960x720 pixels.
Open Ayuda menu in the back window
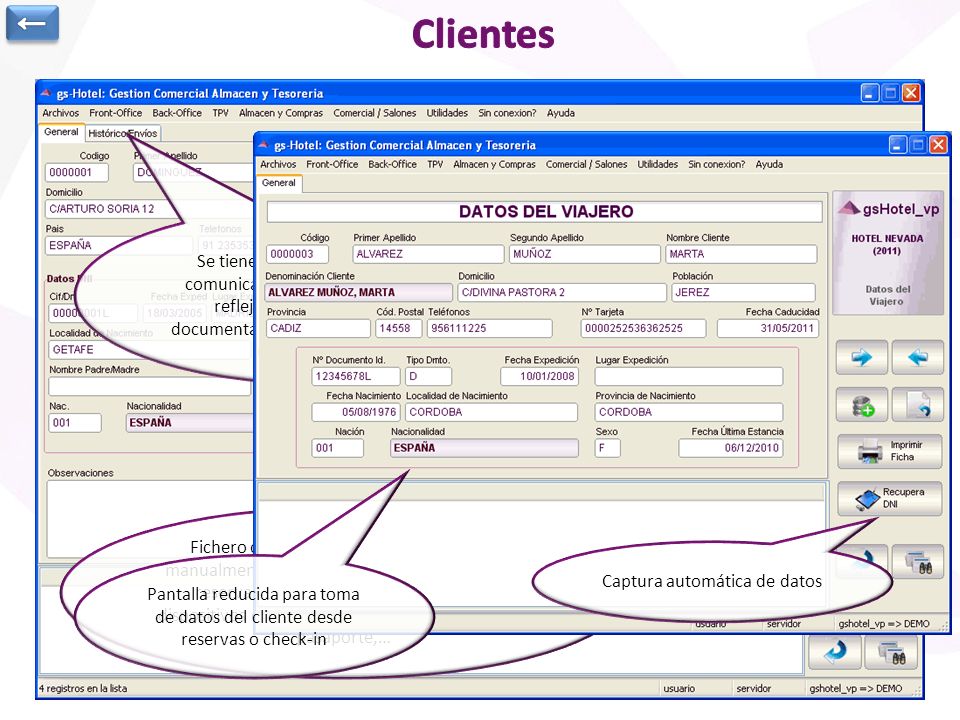click(x=561, y=113)
